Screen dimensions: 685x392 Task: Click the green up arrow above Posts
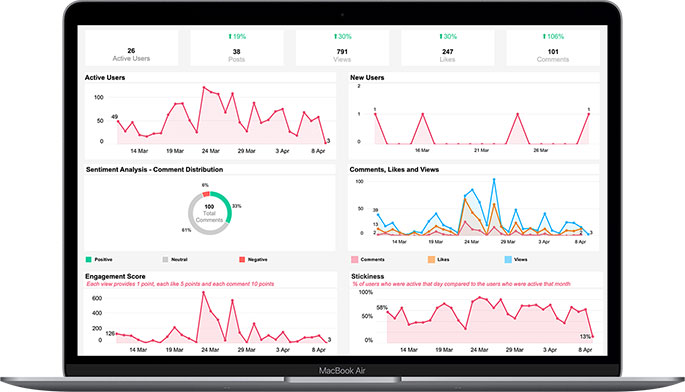tap(230, 37)
